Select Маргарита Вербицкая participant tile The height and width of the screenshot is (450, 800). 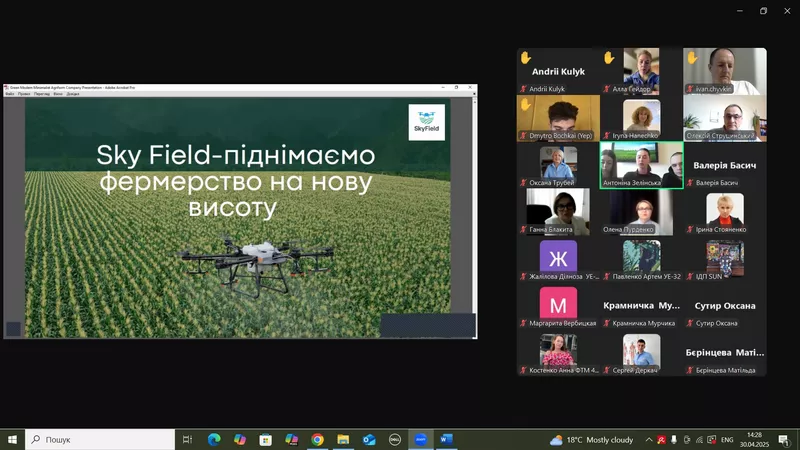(558, 306)
